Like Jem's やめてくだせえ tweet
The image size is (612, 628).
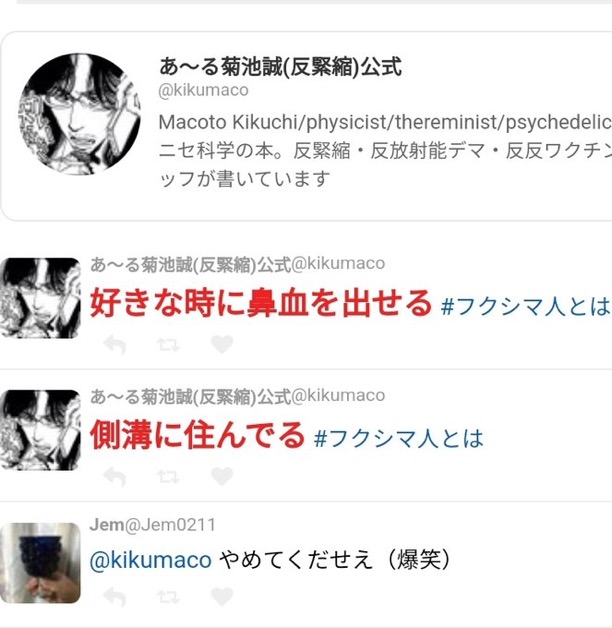coord(222,597)
